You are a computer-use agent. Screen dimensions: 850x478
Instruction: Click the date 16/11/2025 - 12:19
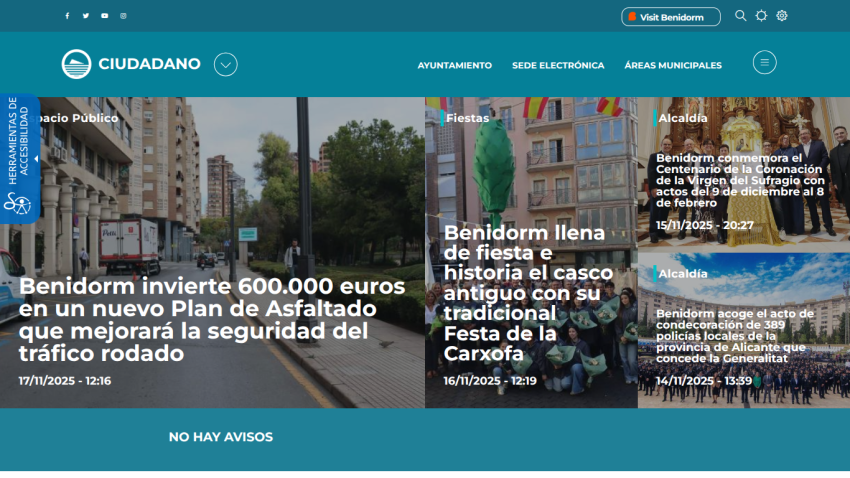coord(490,380)
